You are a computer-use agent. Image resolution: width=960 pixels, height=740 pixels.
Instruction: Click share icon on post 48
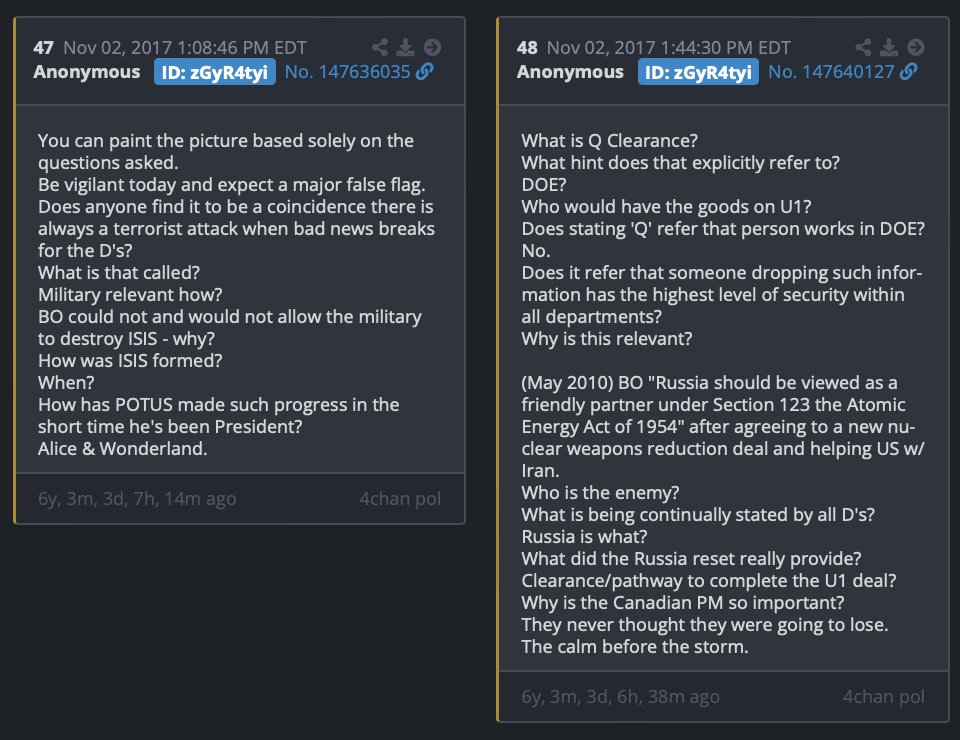863,48
